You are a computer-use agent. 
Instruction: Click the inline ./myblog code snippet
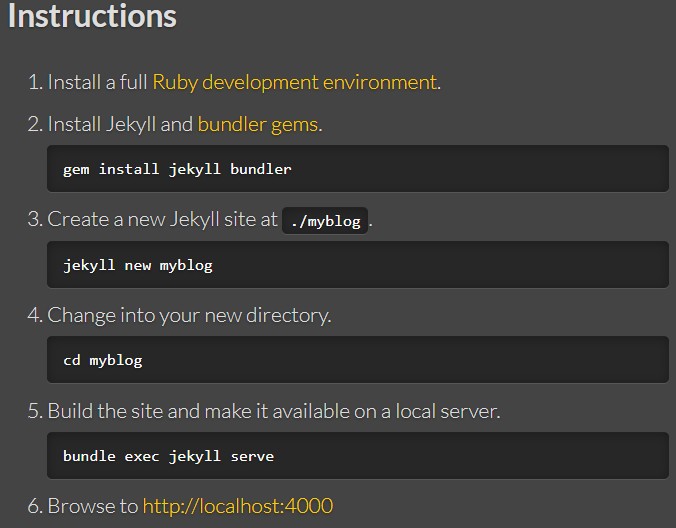[x=325, y=221]
